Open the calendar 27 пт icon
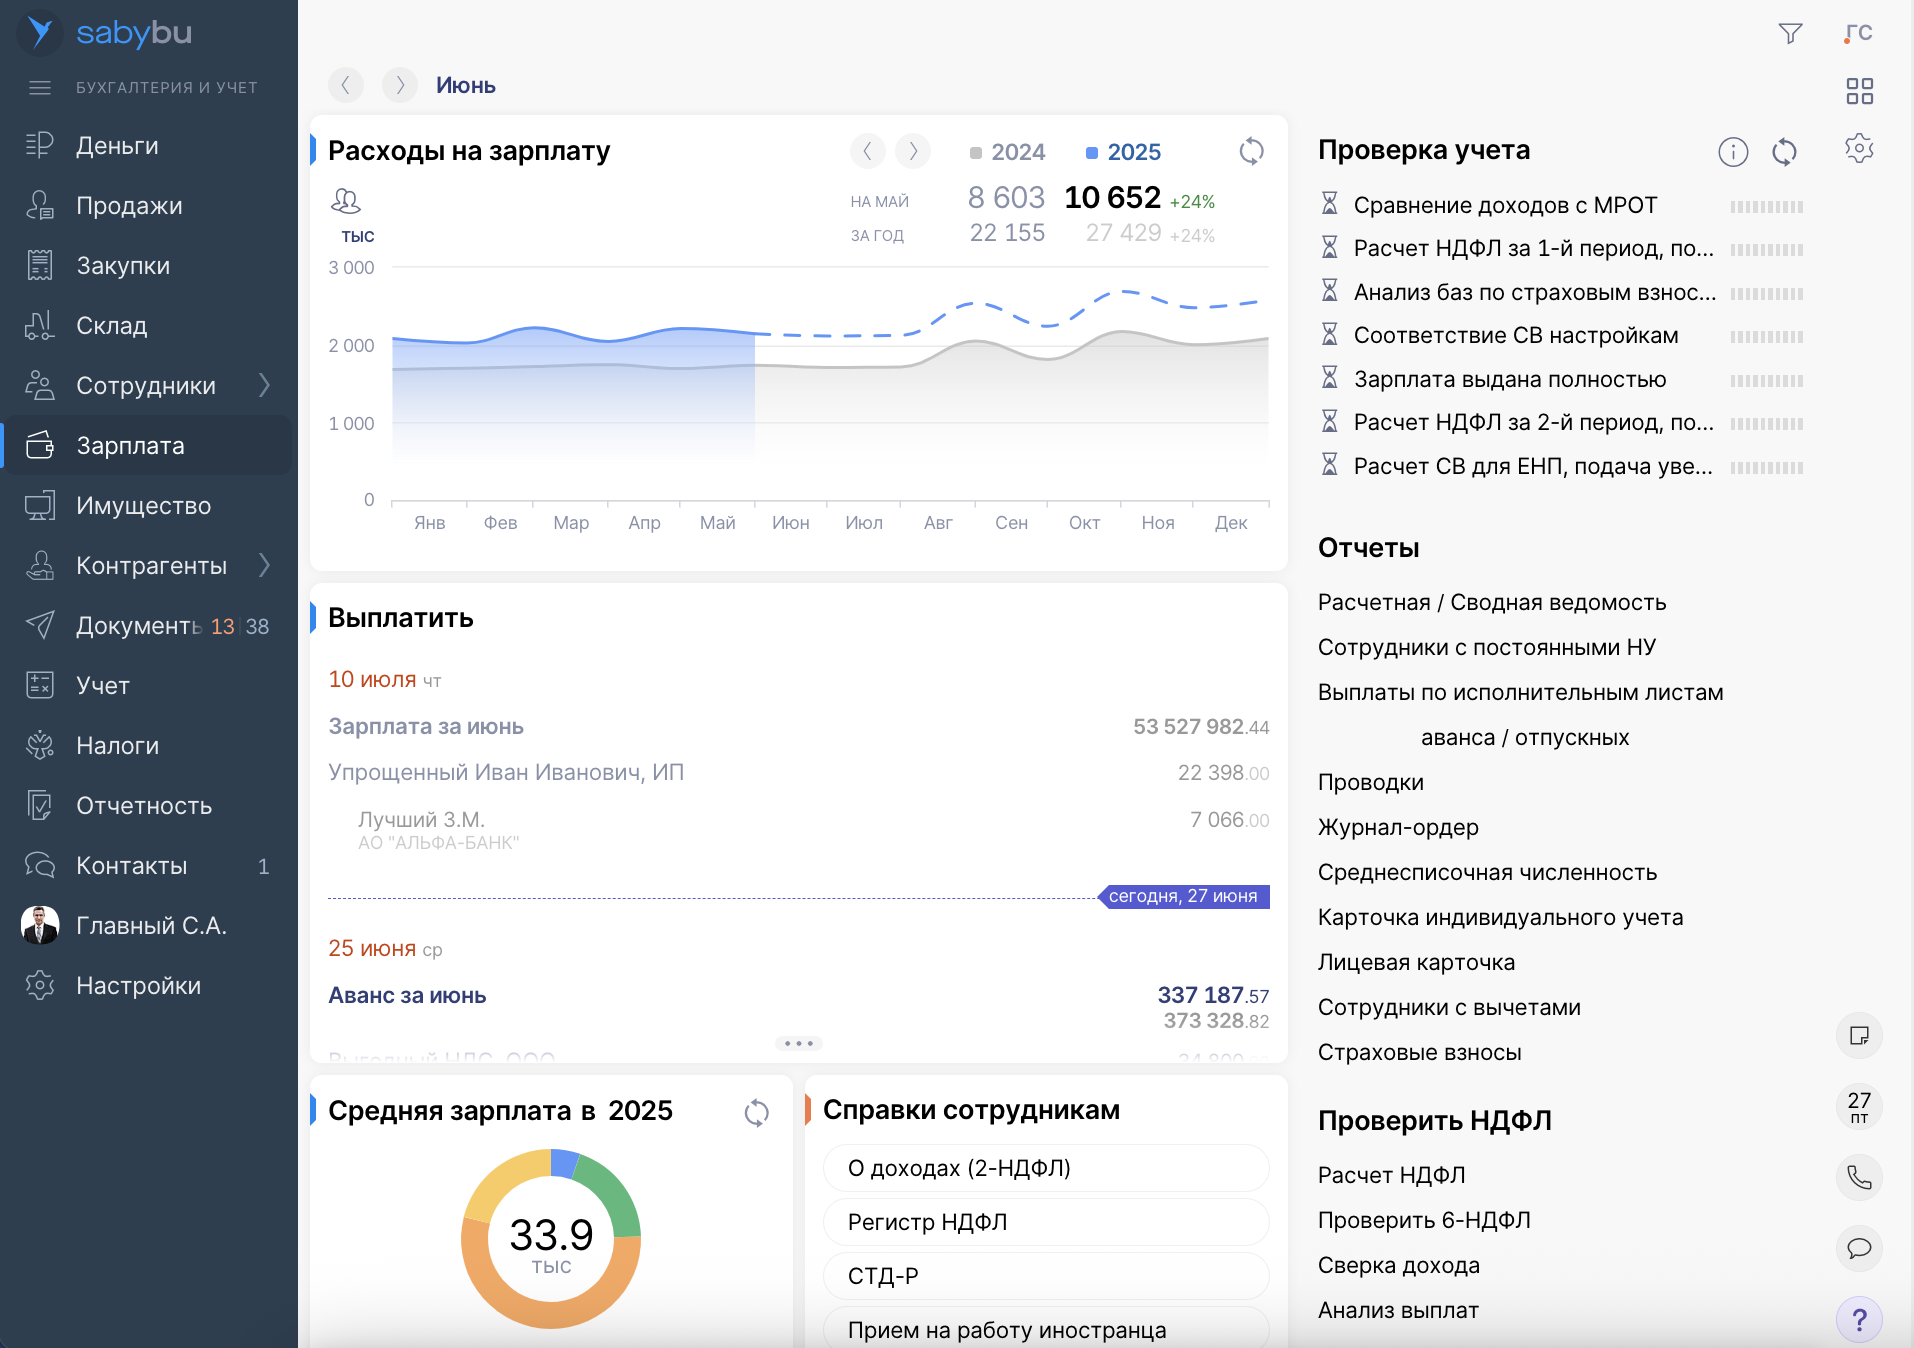This screenshot has width=1914, height=1348. pos(1859,1106)
